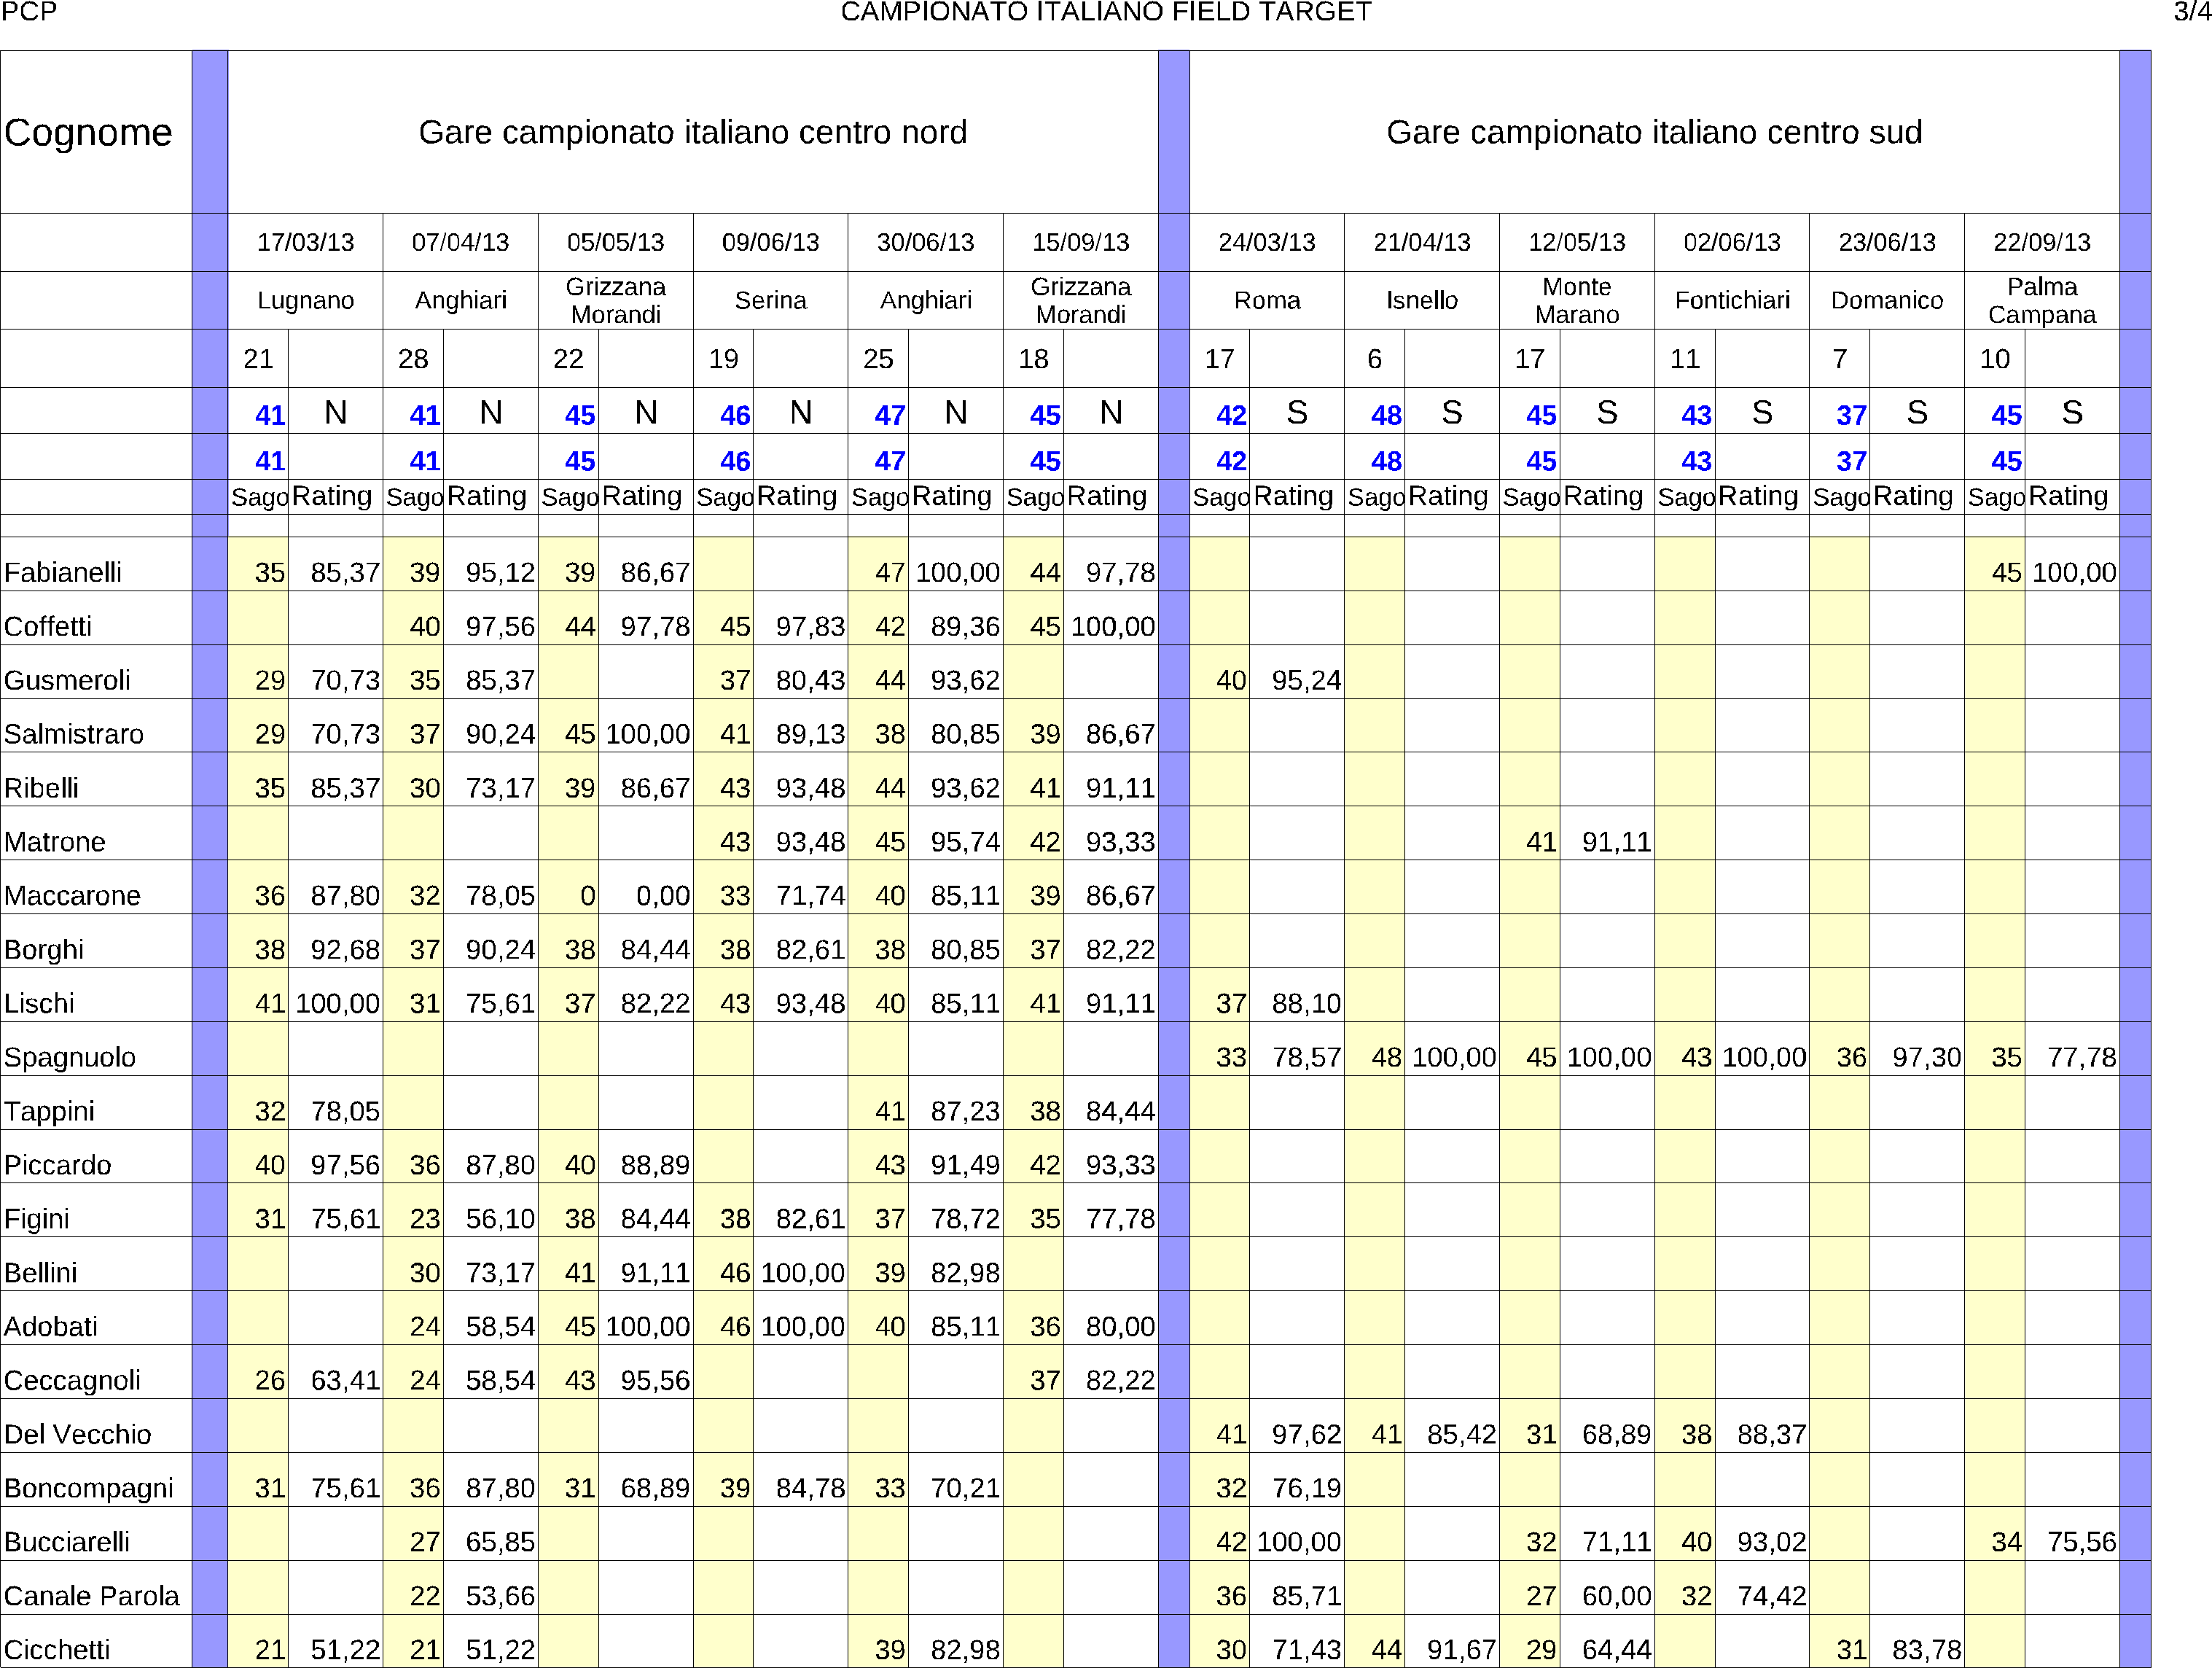Image resolution: width=2212 pixels, height=1668 pixels.
Task: Select the Tappini row name
Action: point(49,1112)
